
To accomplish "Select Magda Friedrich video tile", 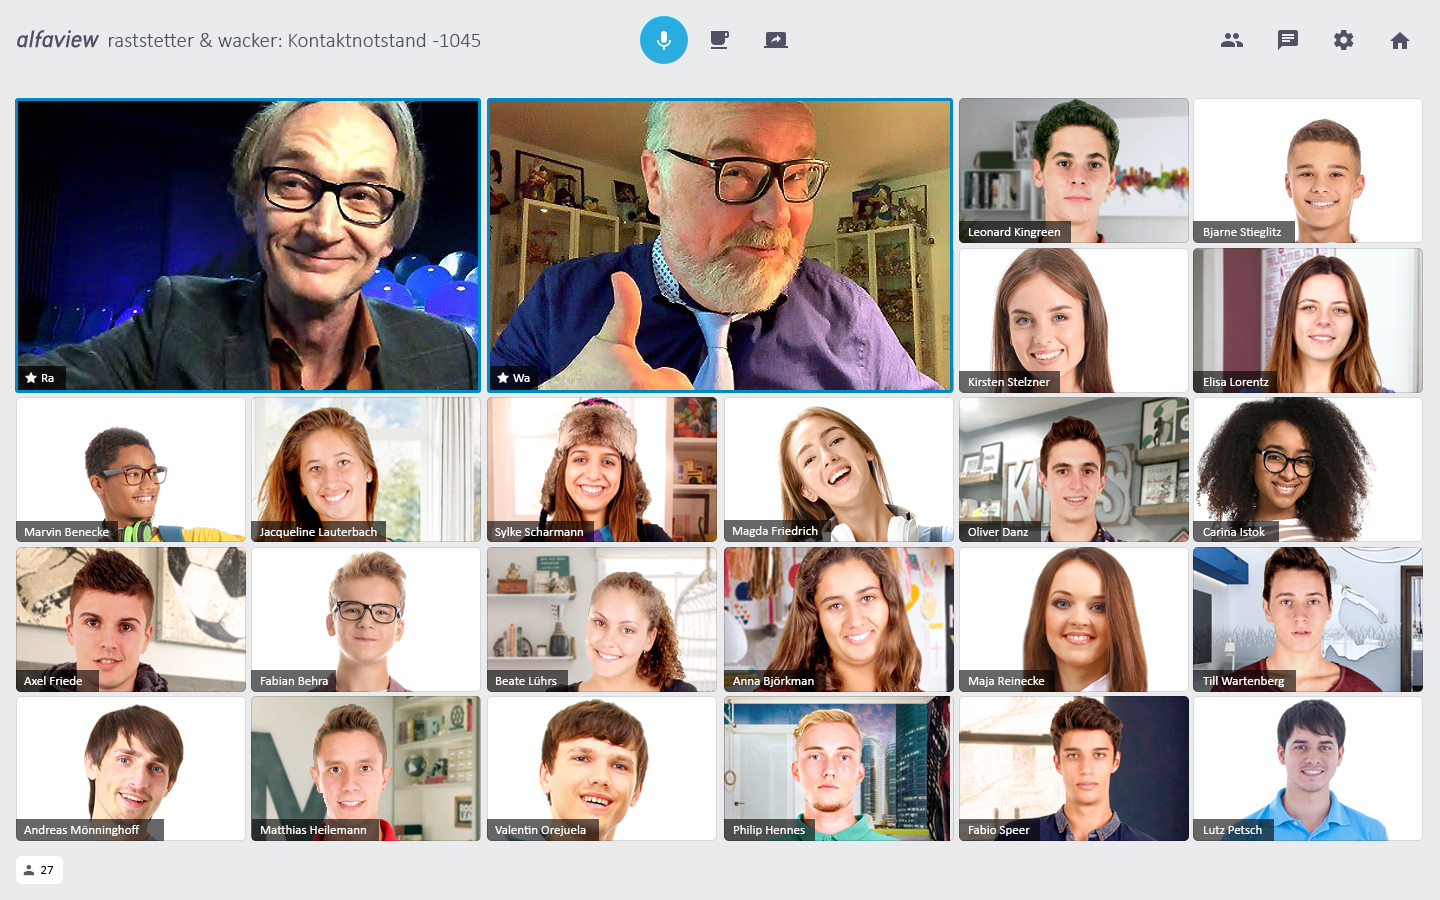I will 838,470.
